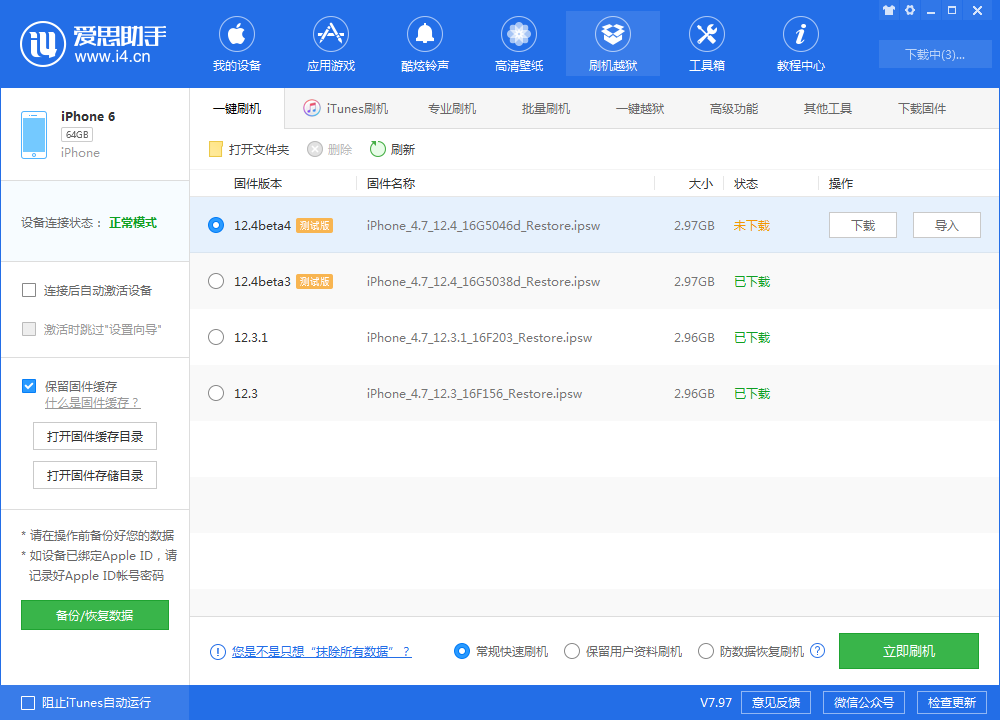1000x720 pixels.
Task: Open the settings gear in title bar
Action: (908, 10)
